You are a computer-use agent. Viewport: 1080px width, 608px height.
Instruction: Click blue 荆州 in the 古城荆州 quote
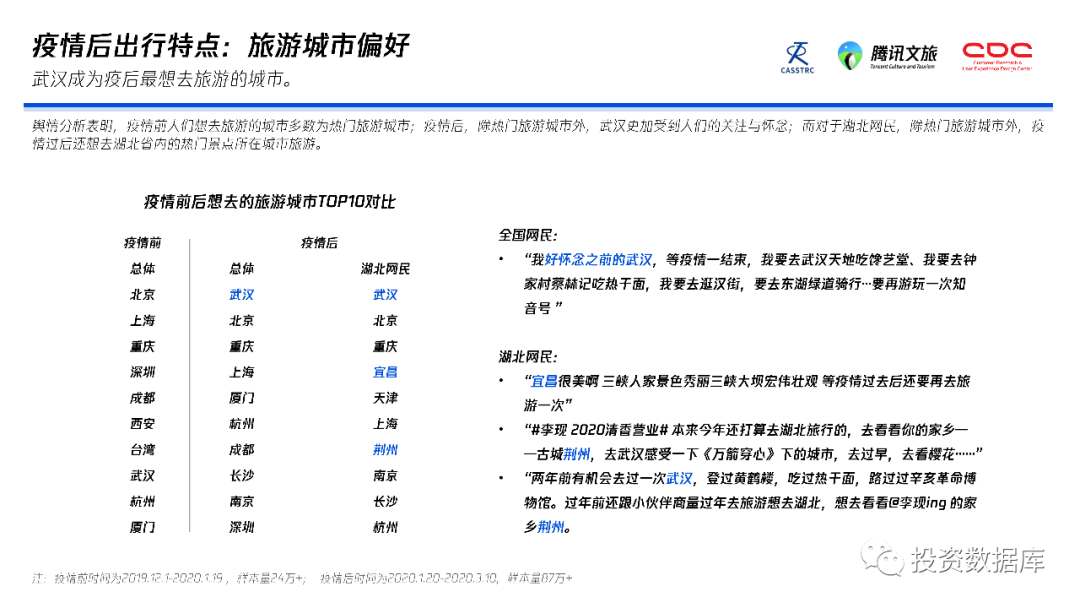577,454
